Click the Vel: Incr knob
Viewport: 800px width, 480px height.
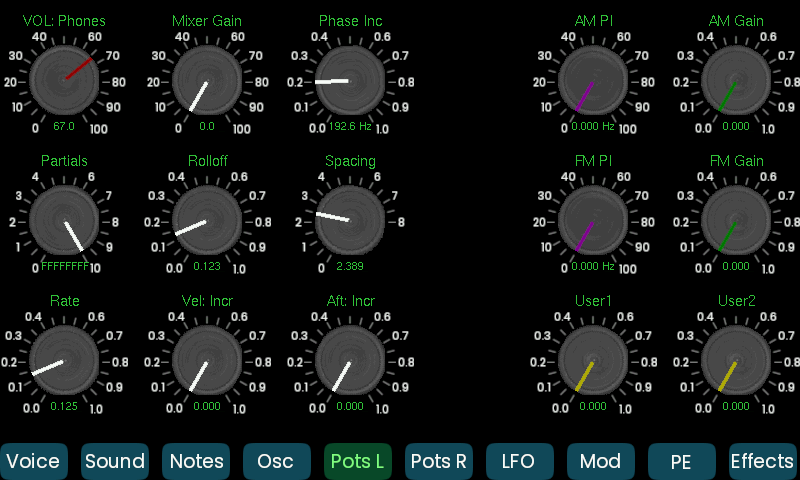207,360
